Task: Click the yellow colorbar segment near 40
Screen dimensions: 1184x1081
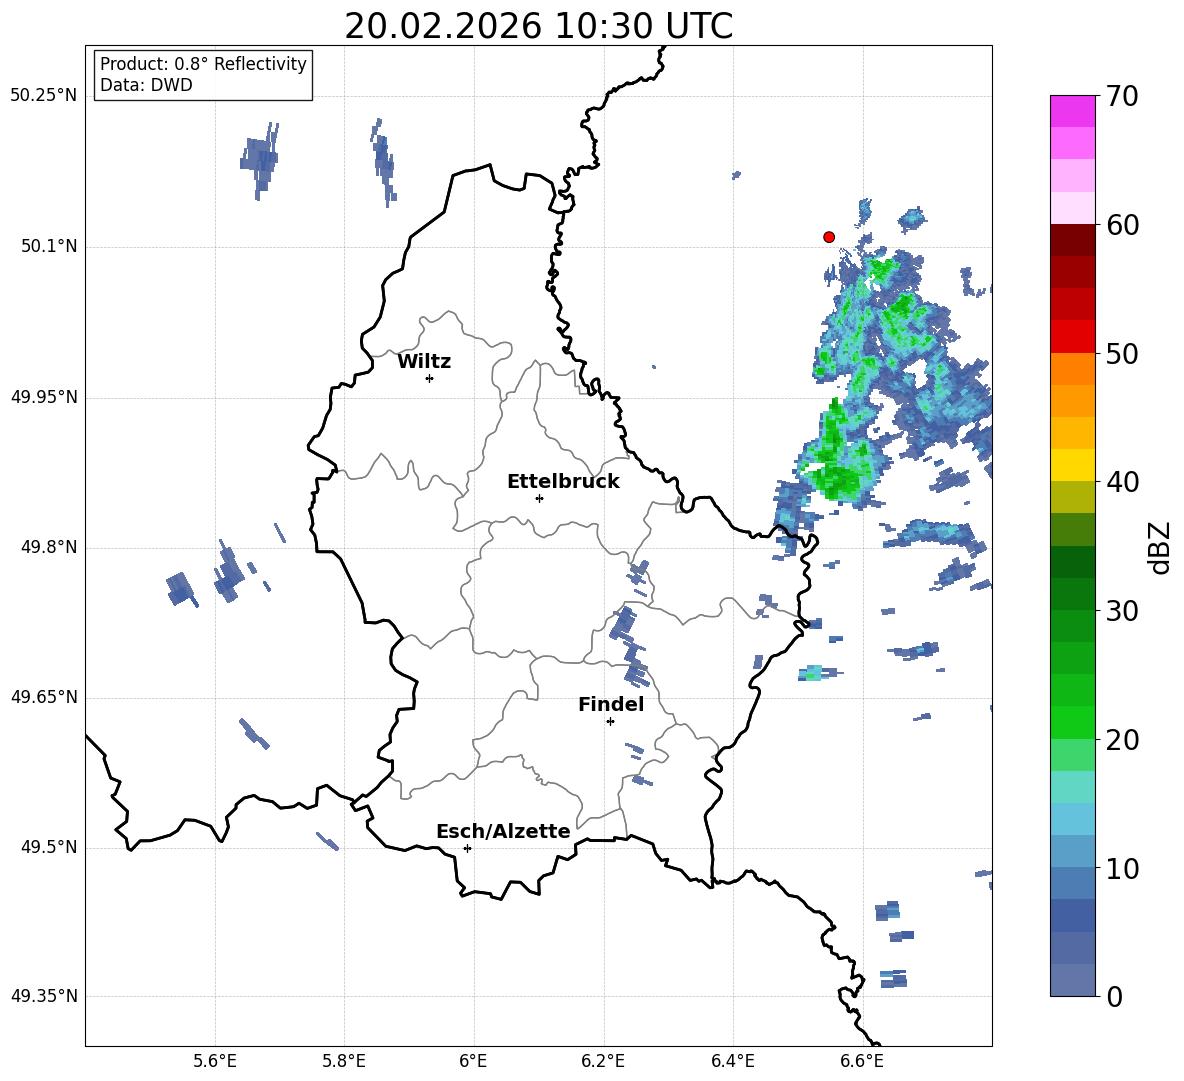Action: coord(1072,465)
